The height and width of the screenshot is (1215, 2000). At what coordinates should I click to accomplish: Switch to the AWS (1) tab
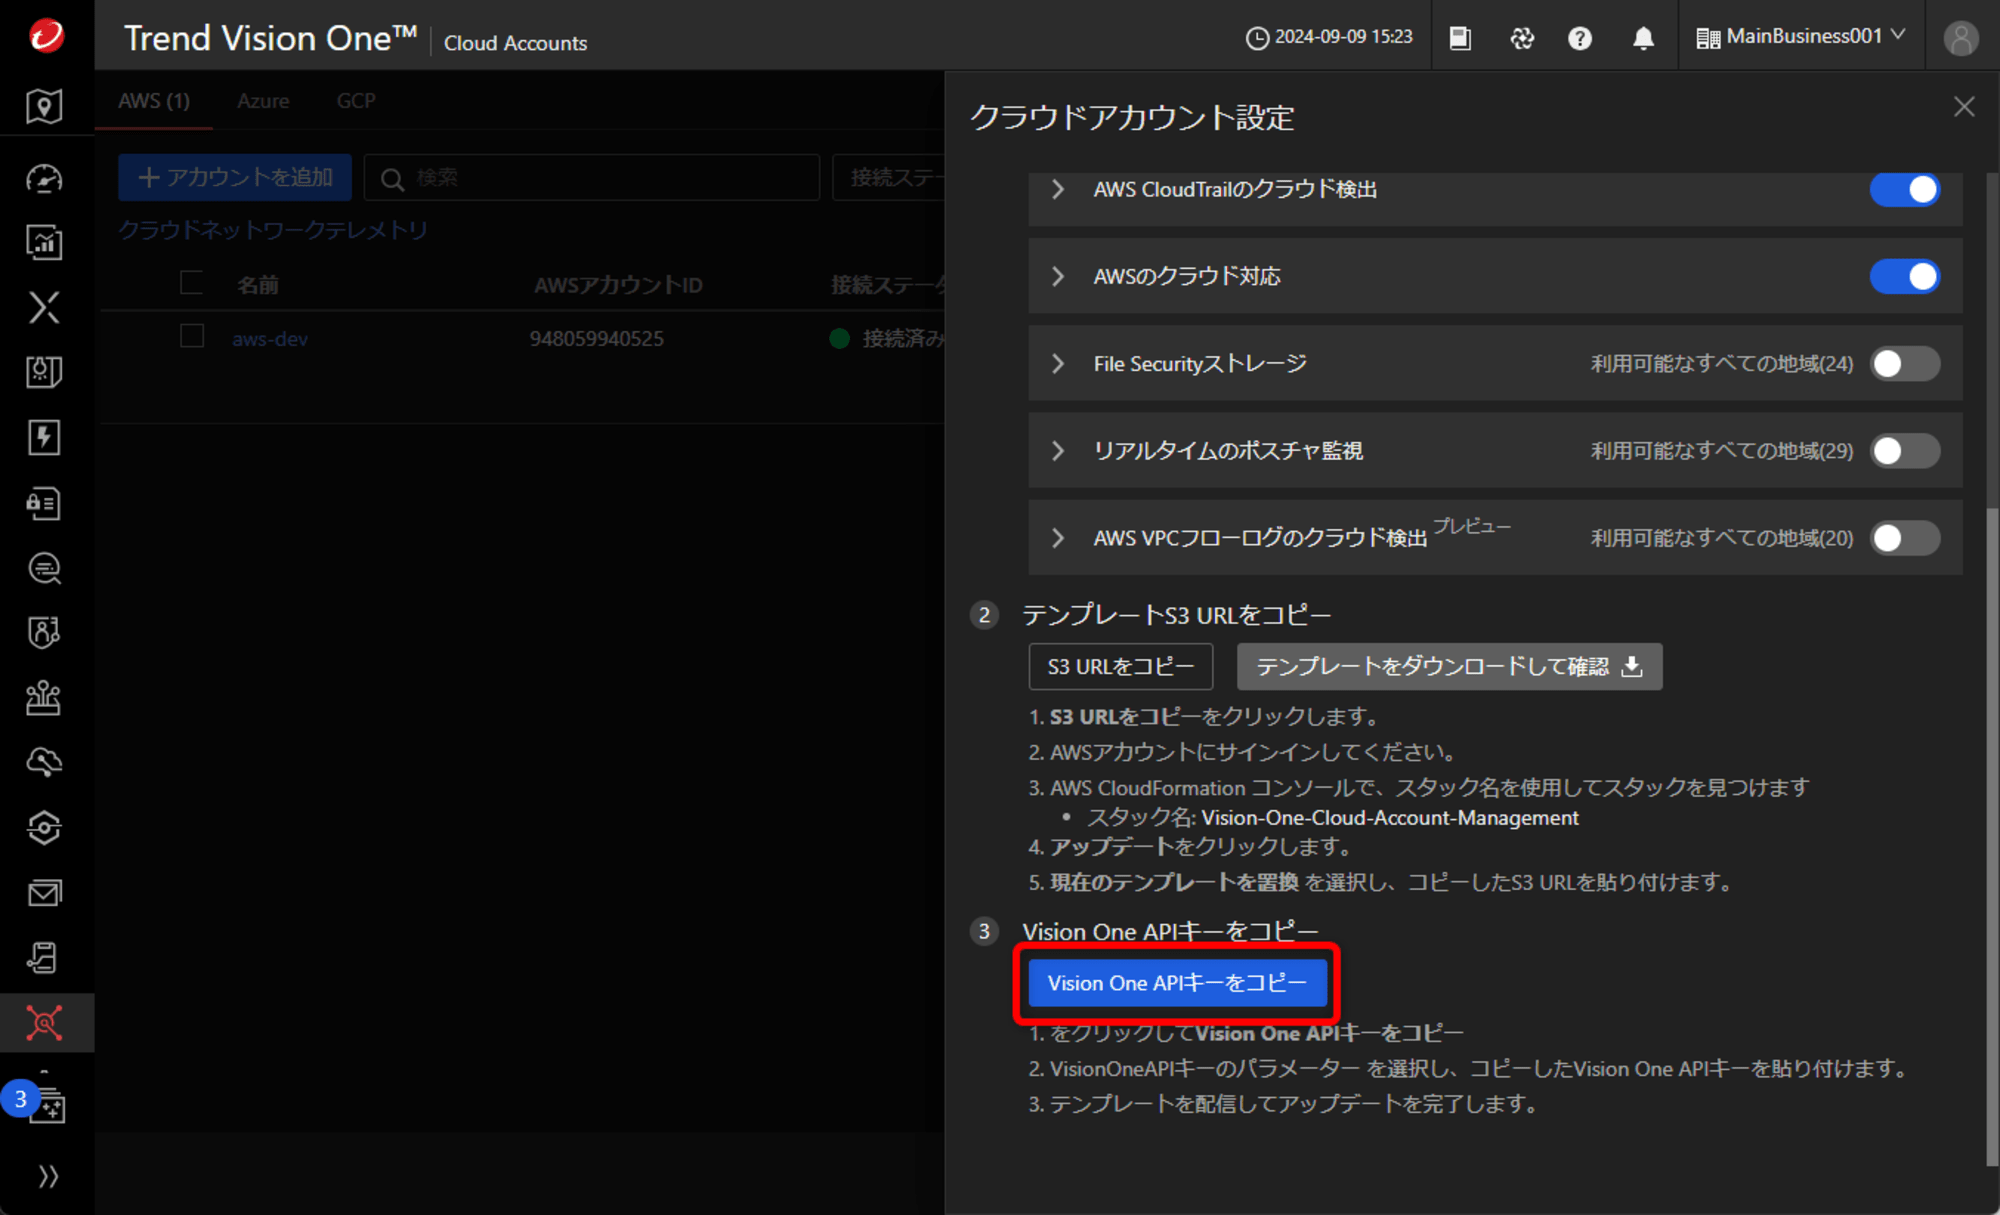click(154, 101)
